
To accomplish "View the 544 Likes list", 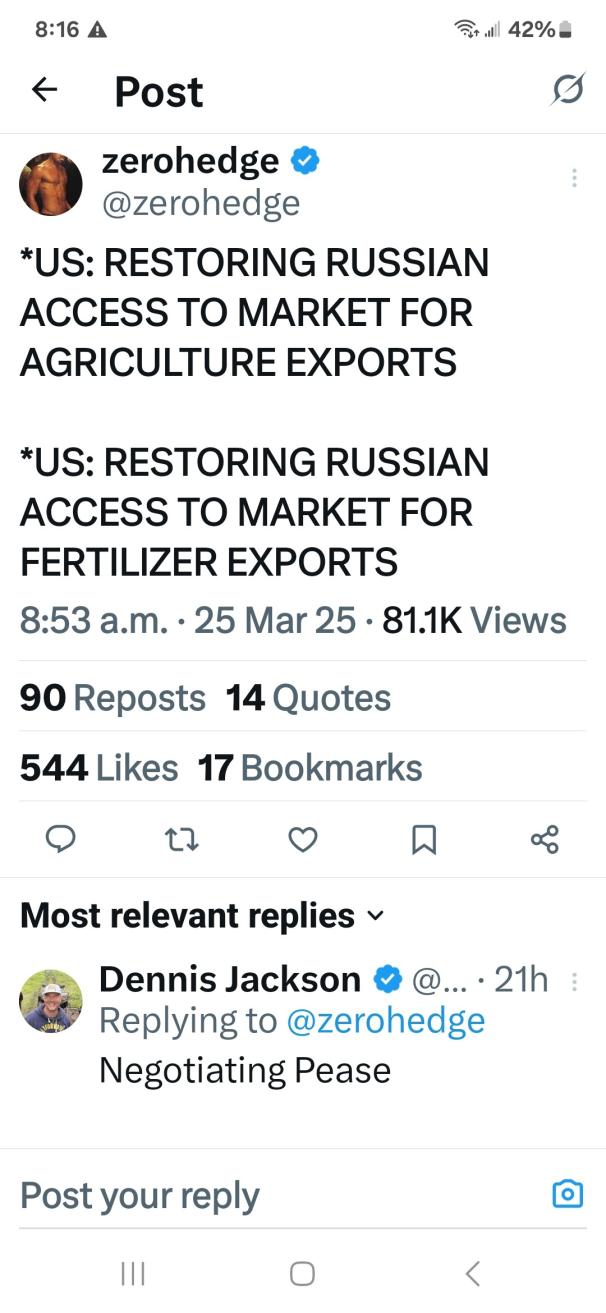I will point(99,768).
